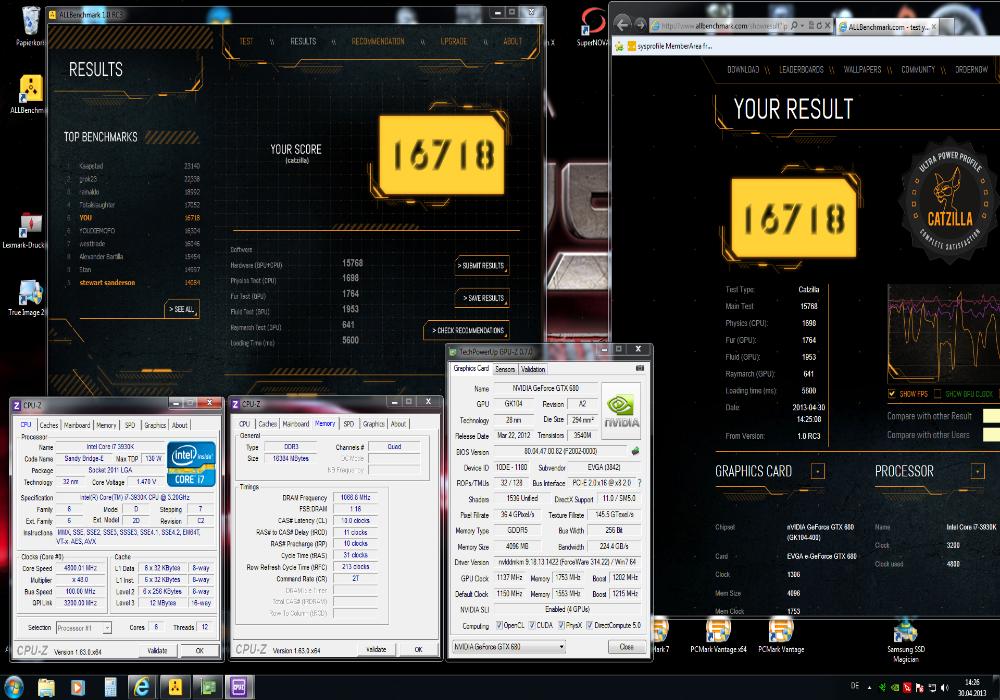Switch to the Sensors tab in GPU-Z
The height and width of the screenshot is (700, 1000).
tap(505, 369)
